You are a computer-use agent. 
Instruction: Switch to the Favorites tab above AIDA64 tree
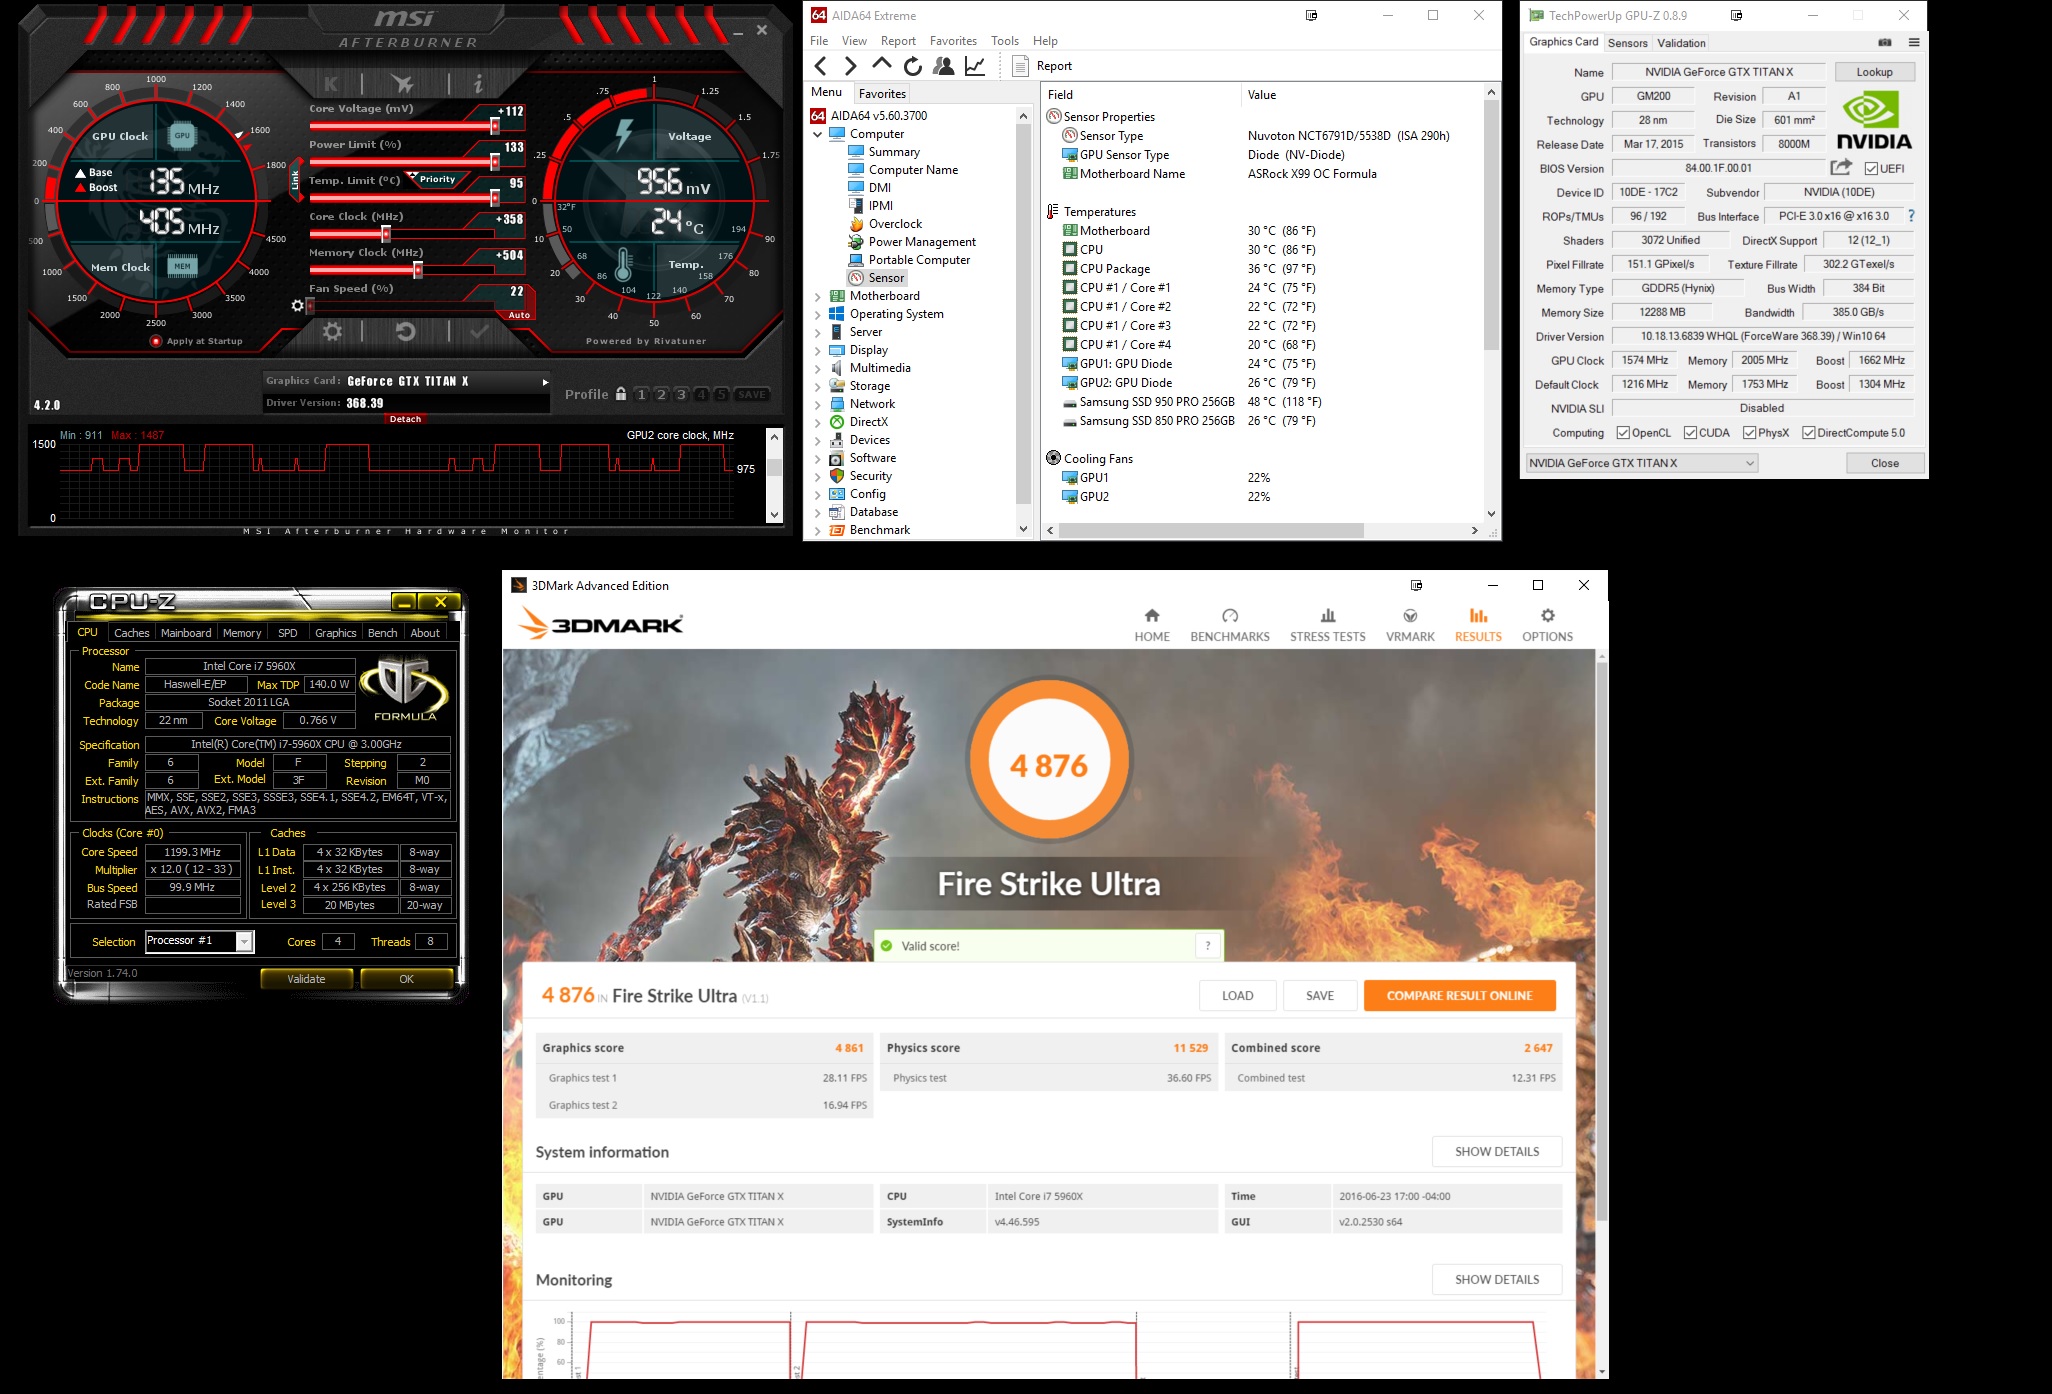click(x=882, y=94)
